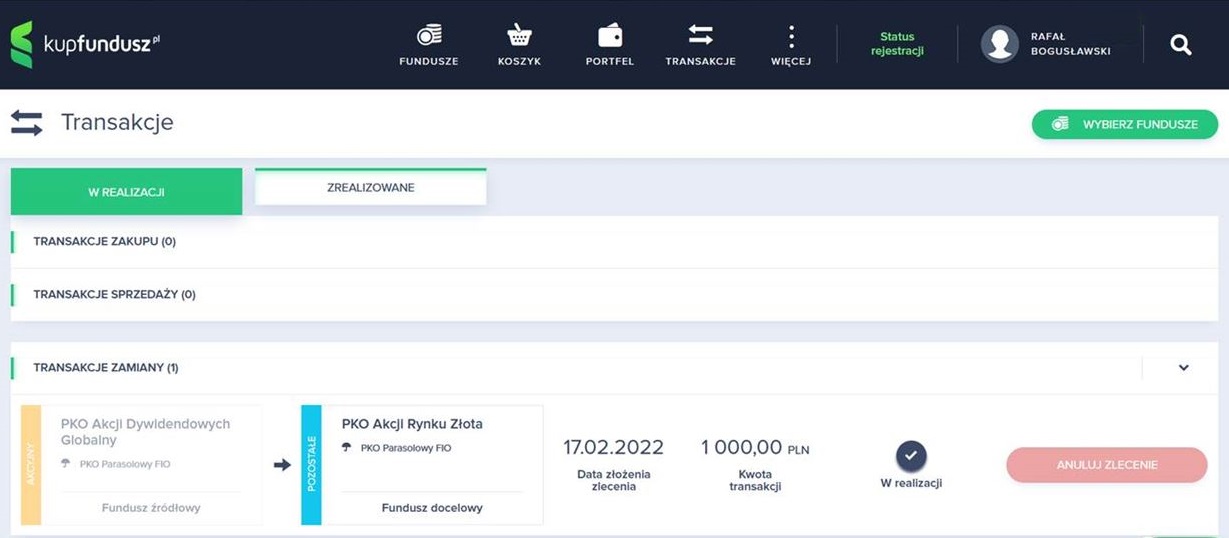The height and width of the screenshot is (538, 1229).
Task: Open the Portfel wallet icon
Action: pos(610,36)
